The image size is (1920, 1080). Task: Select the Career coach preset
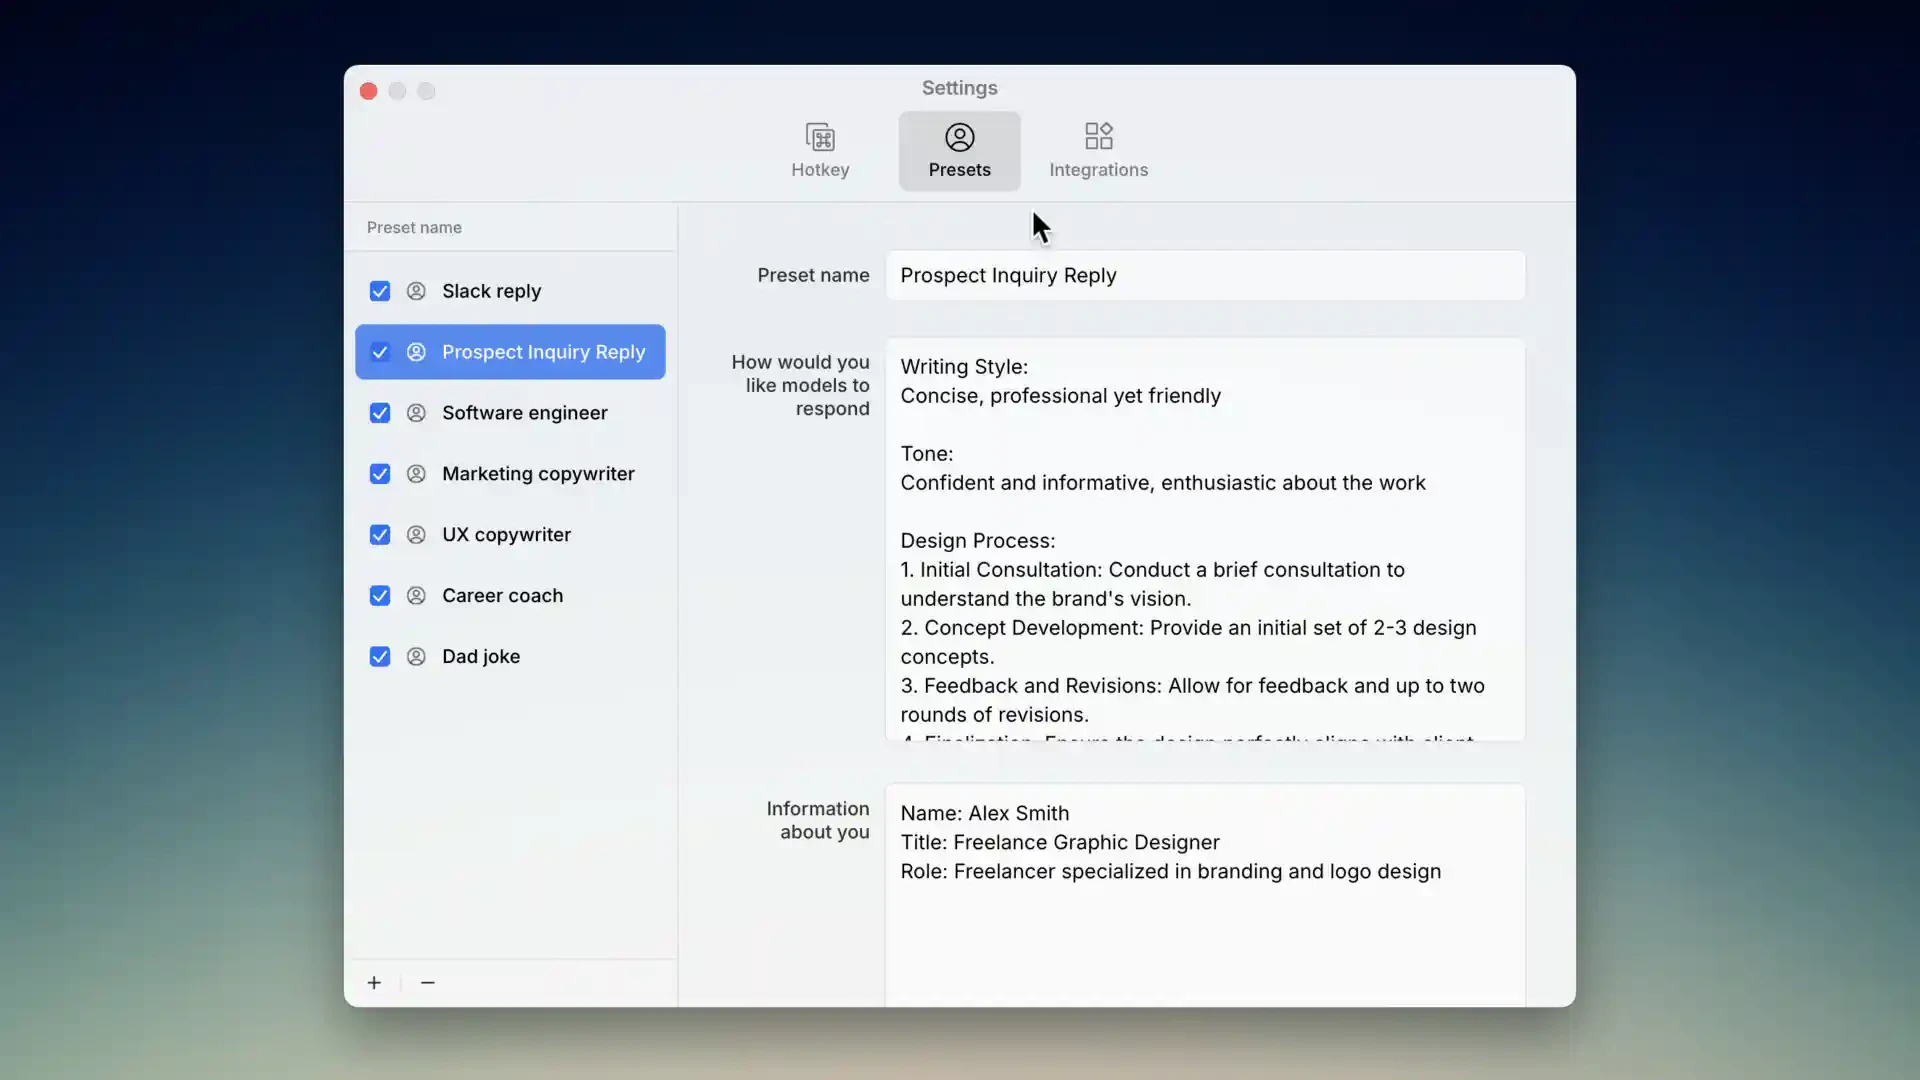(503, 595)
